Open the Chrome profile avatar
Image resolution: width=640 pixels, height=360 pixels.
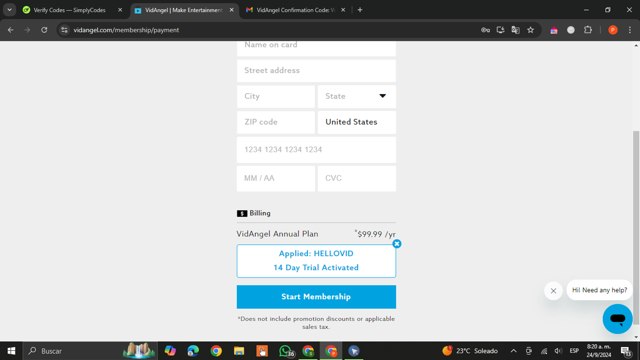tap(613, 30)
